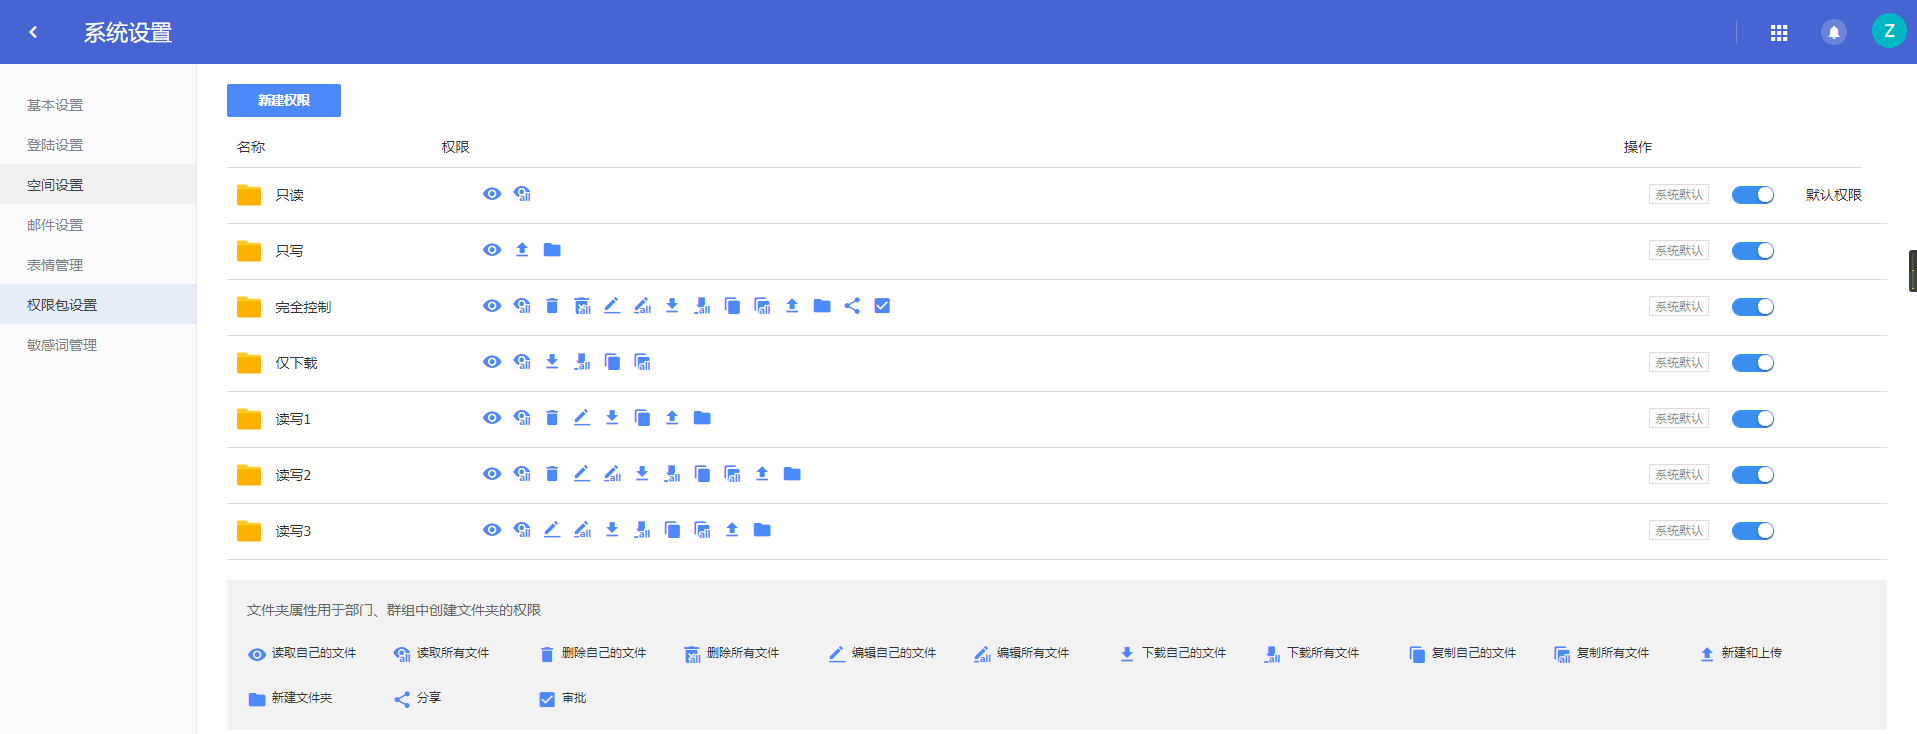
Task: Click the back arrow in header
Action: (33, 32)
